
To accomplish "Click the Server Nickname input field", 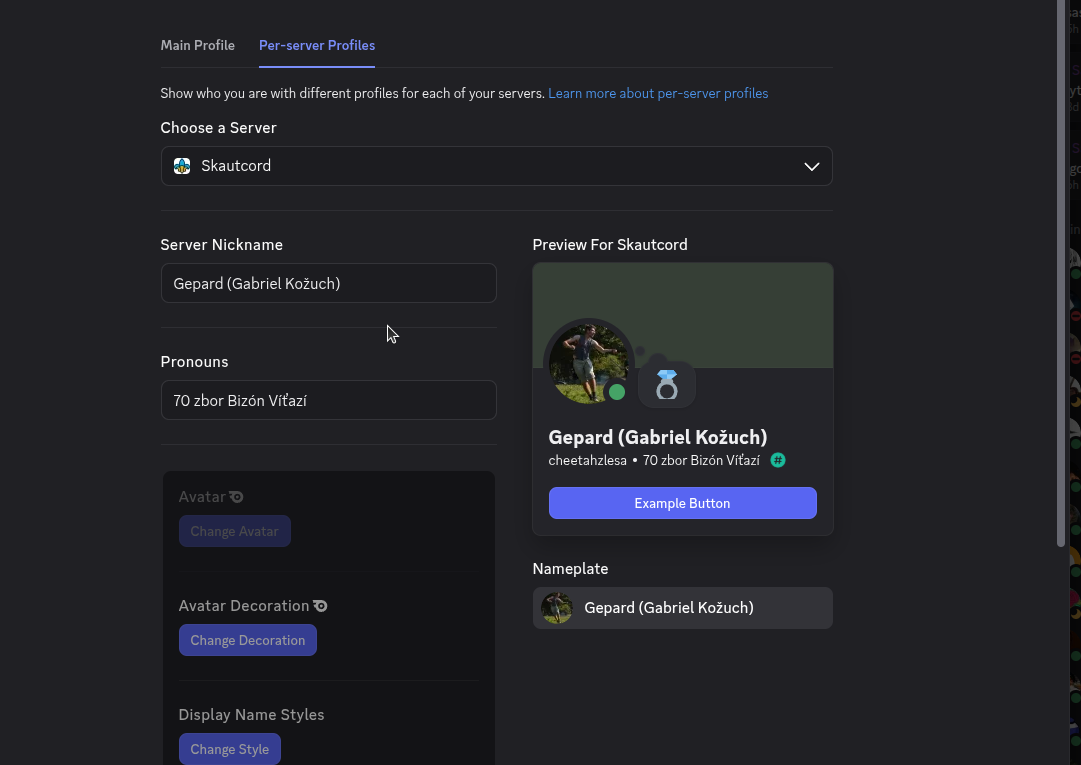I will point(328,283).
